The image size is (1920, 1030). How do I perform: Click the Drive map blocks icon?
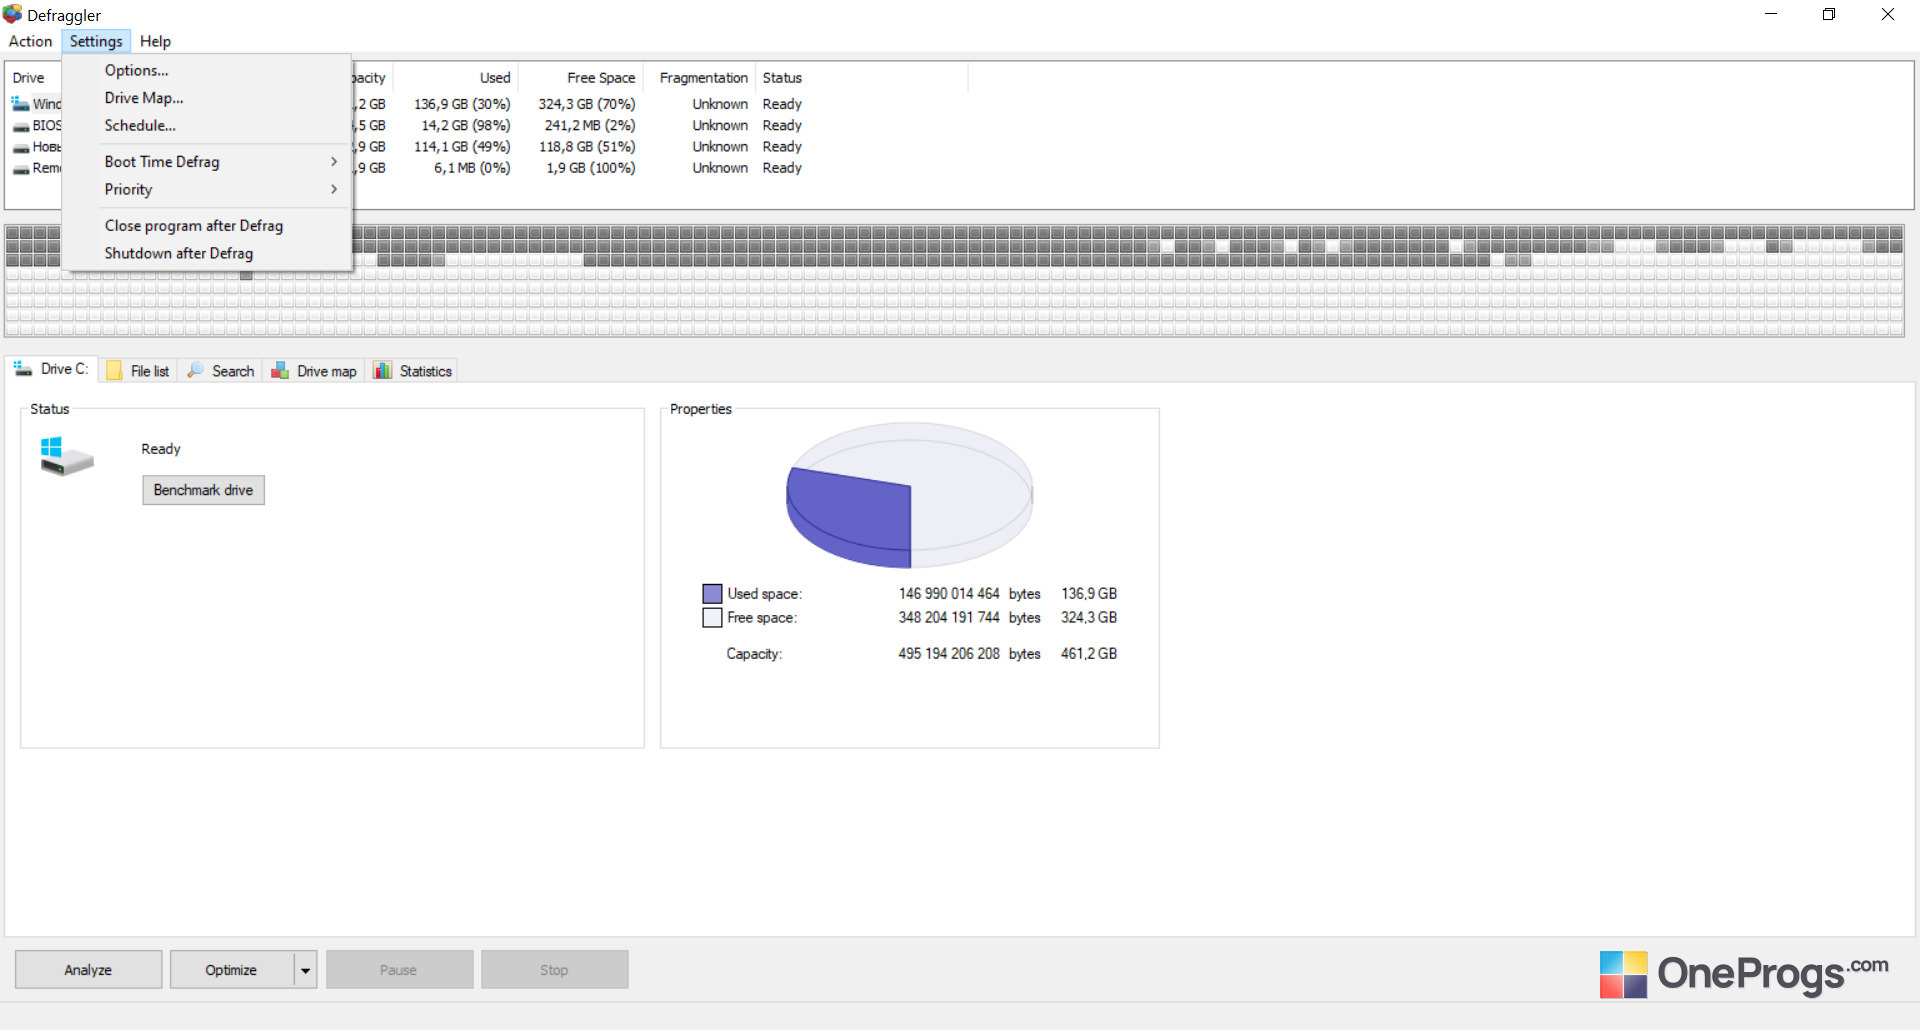(x=280, y=371)
